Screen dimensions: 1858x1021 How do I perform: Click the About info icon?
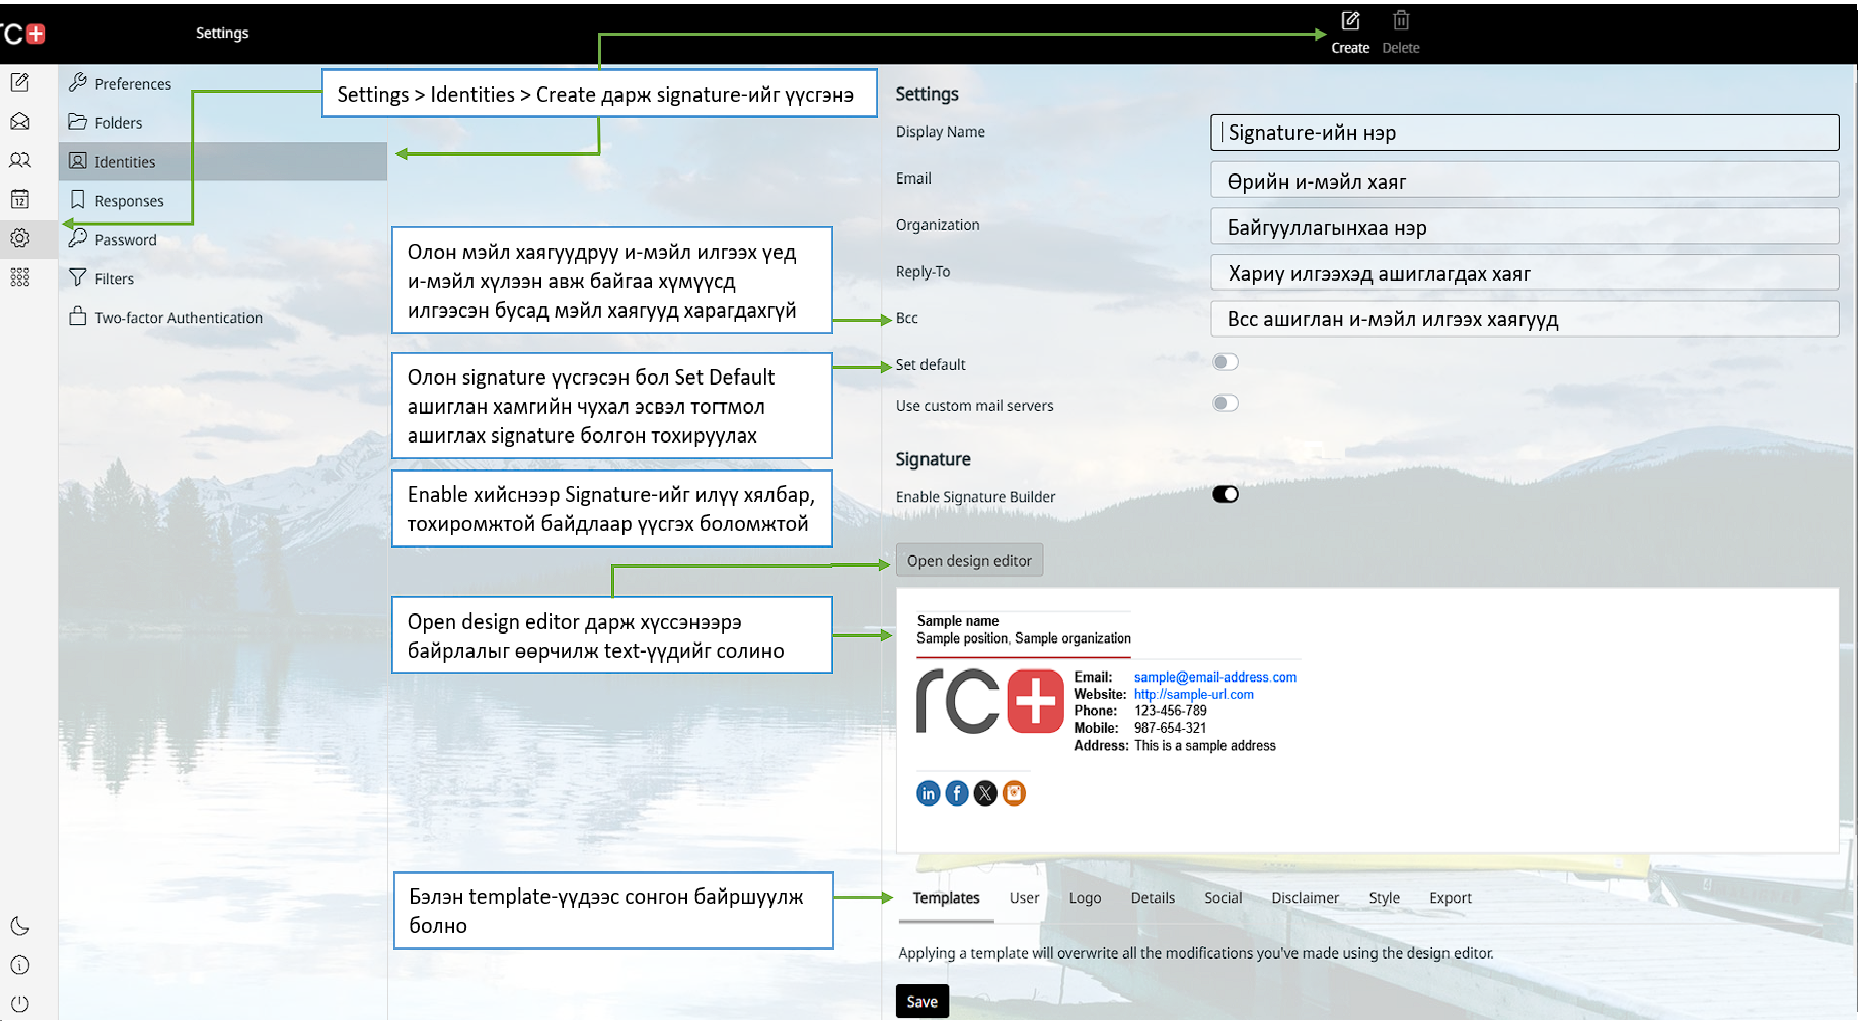(x=20, y=965)
